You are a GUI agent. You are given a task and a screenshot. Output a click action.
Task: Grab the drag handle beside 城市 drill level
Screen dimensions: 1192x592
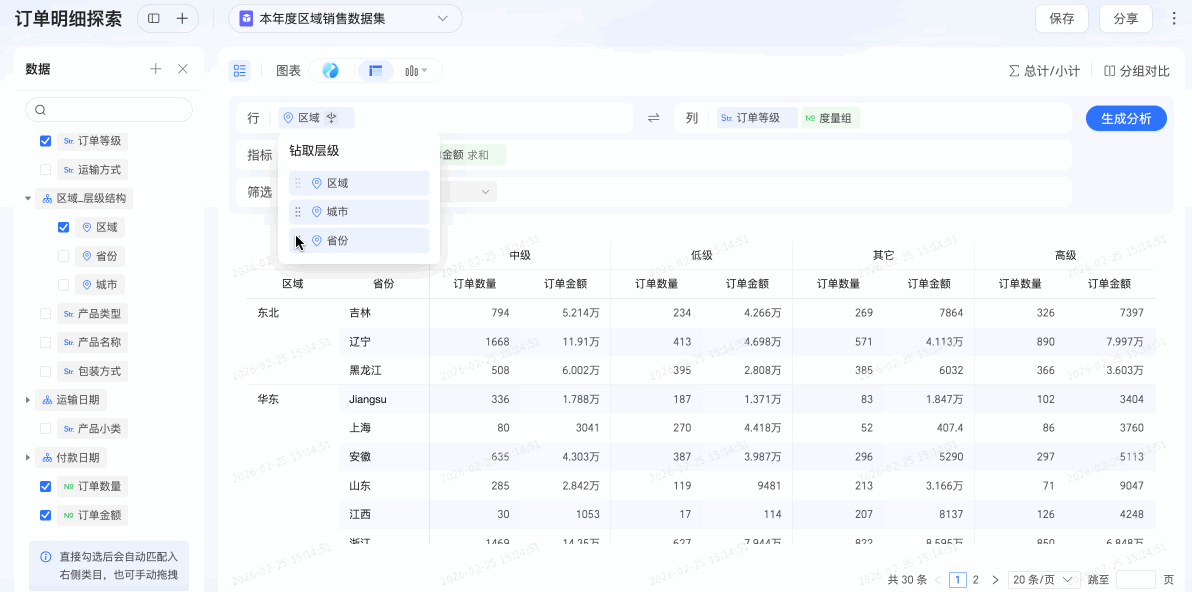298,212
